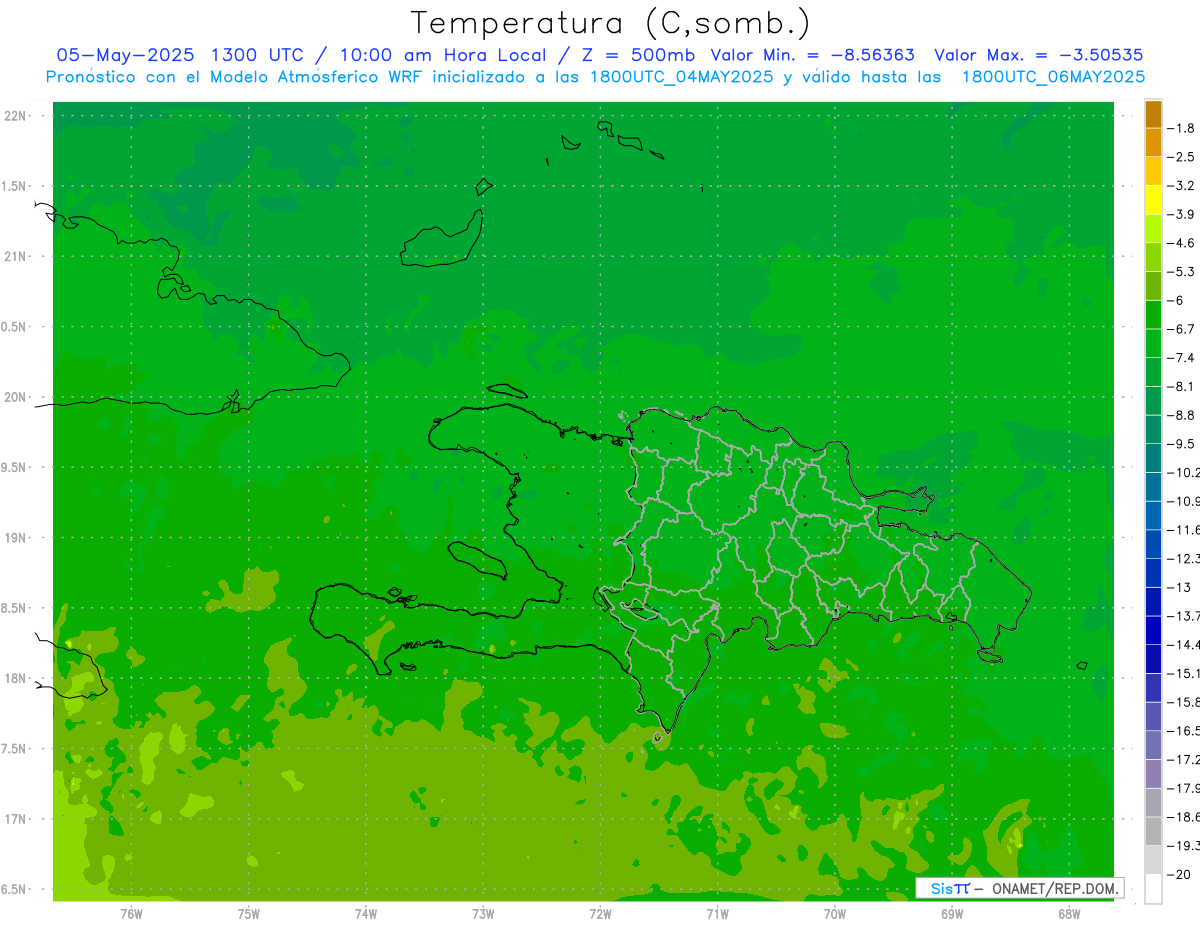Click the '71W' longitude label
This screenshot has width=1200, height=927.
click(717, 914)
